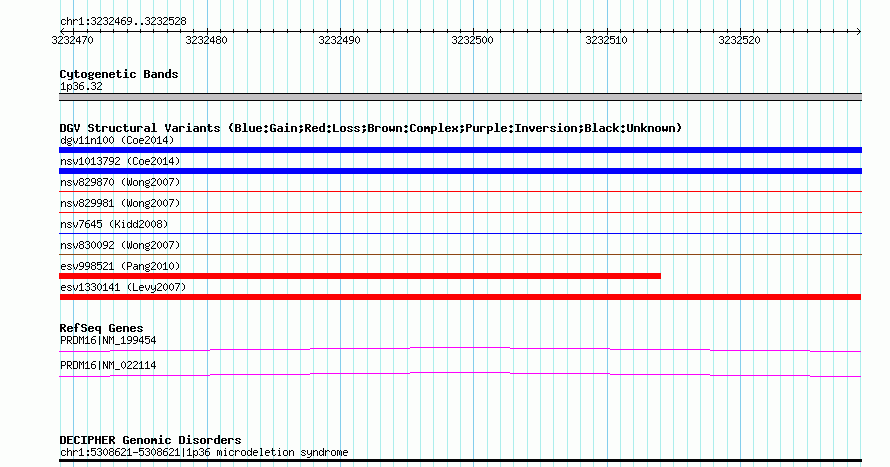The image size is (890, 467).
Task: Select the nsv829870 (Wong2007) label
Action: (120, 182)
